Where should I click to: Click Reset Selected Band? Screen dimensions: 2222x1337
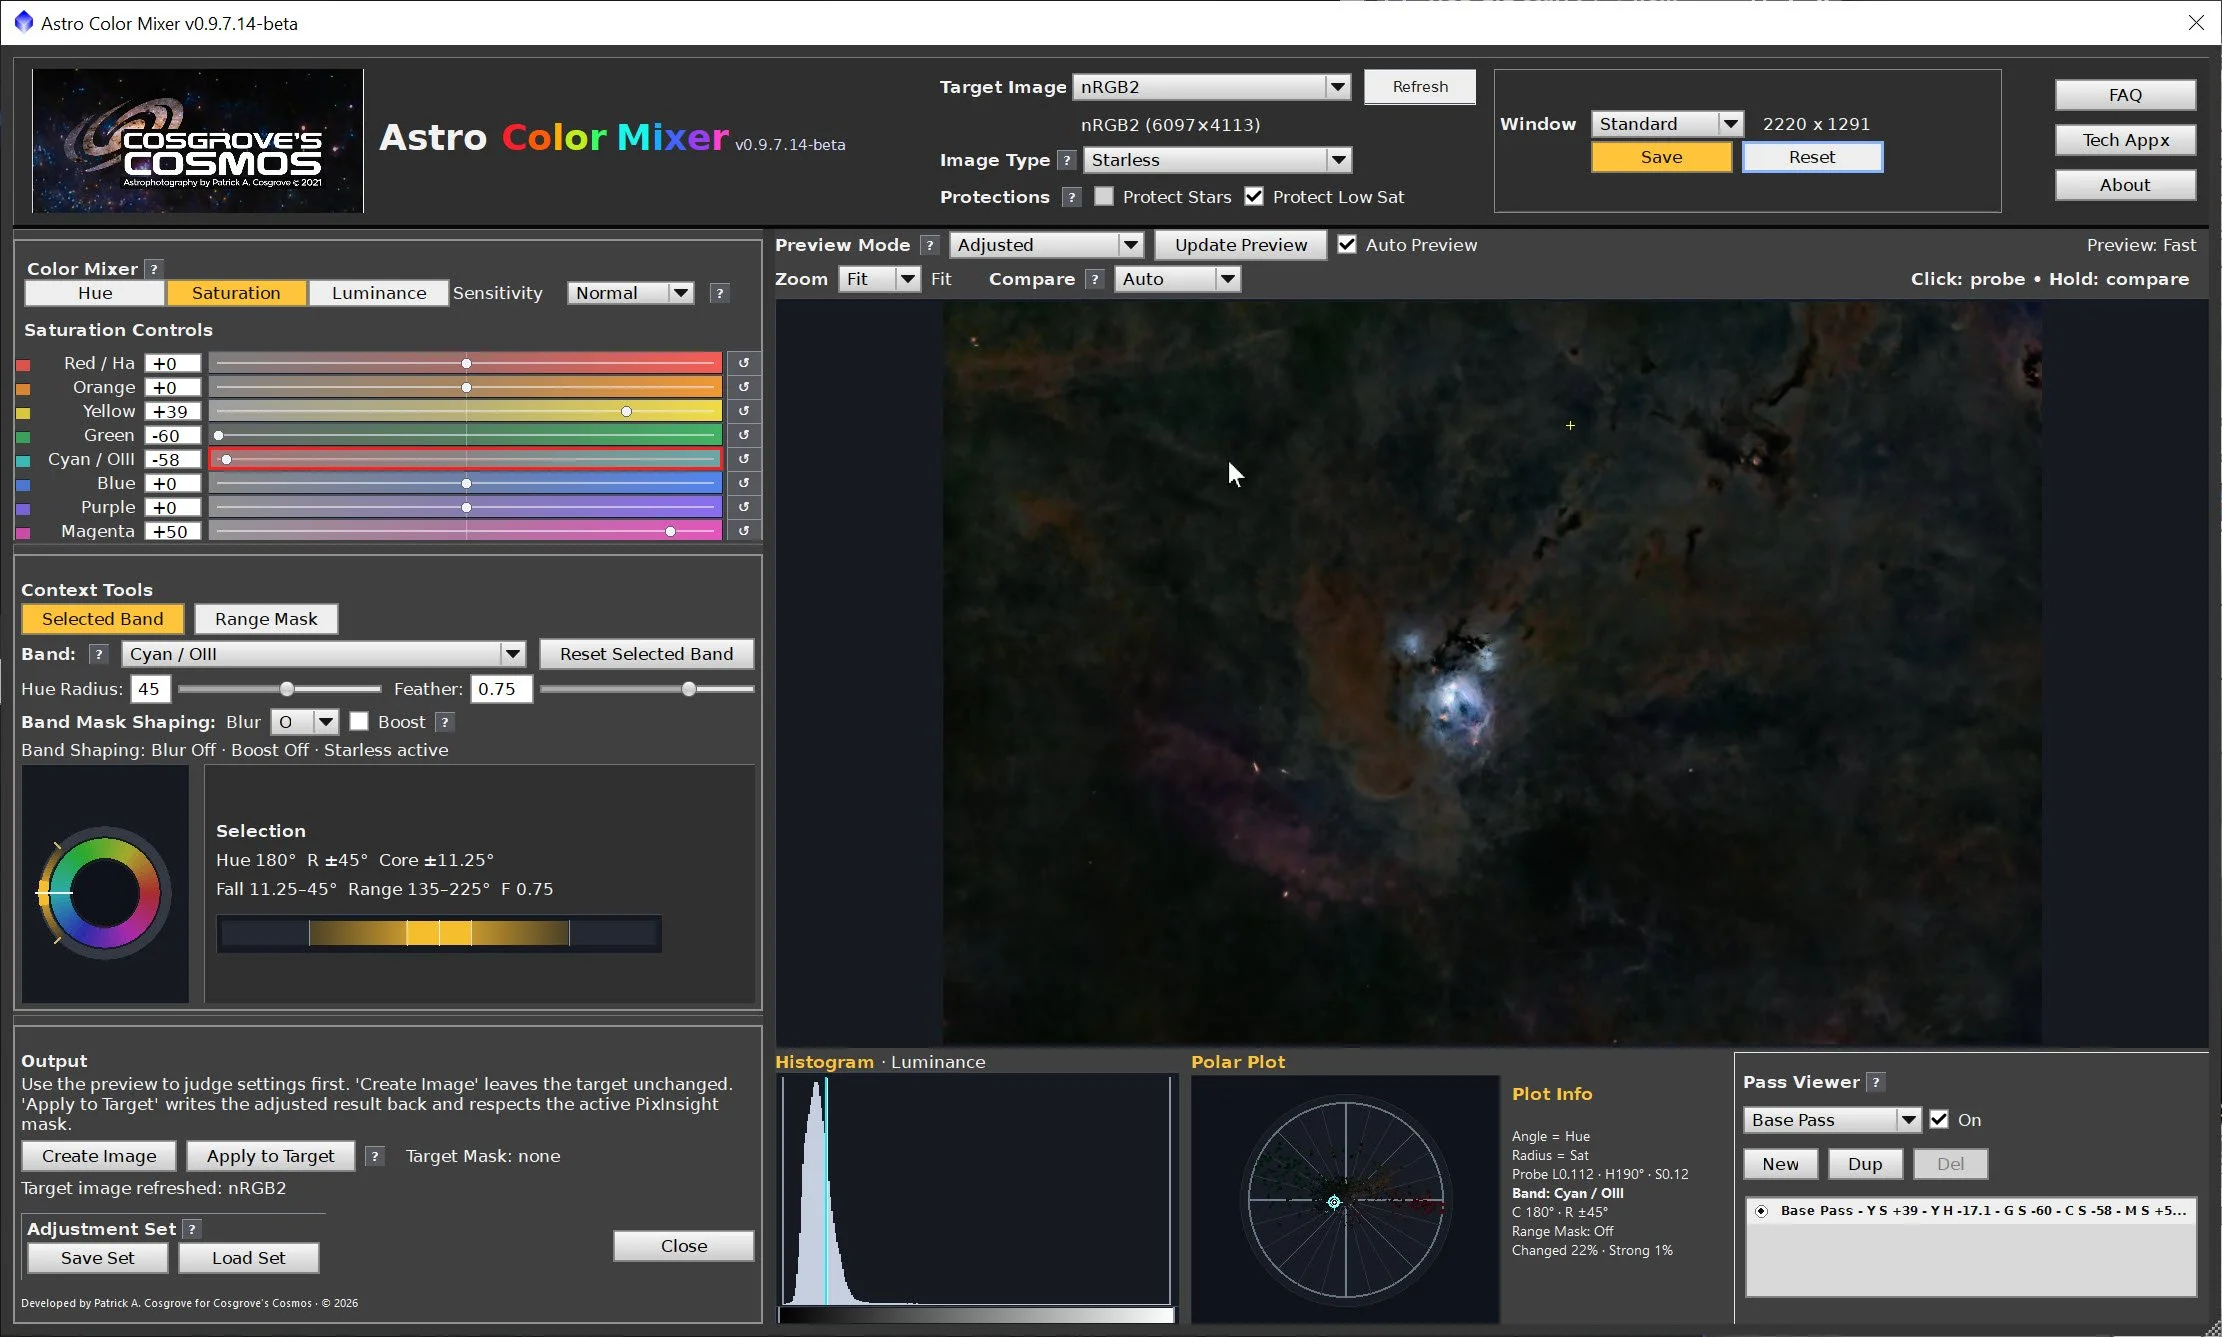click(647, 654)
